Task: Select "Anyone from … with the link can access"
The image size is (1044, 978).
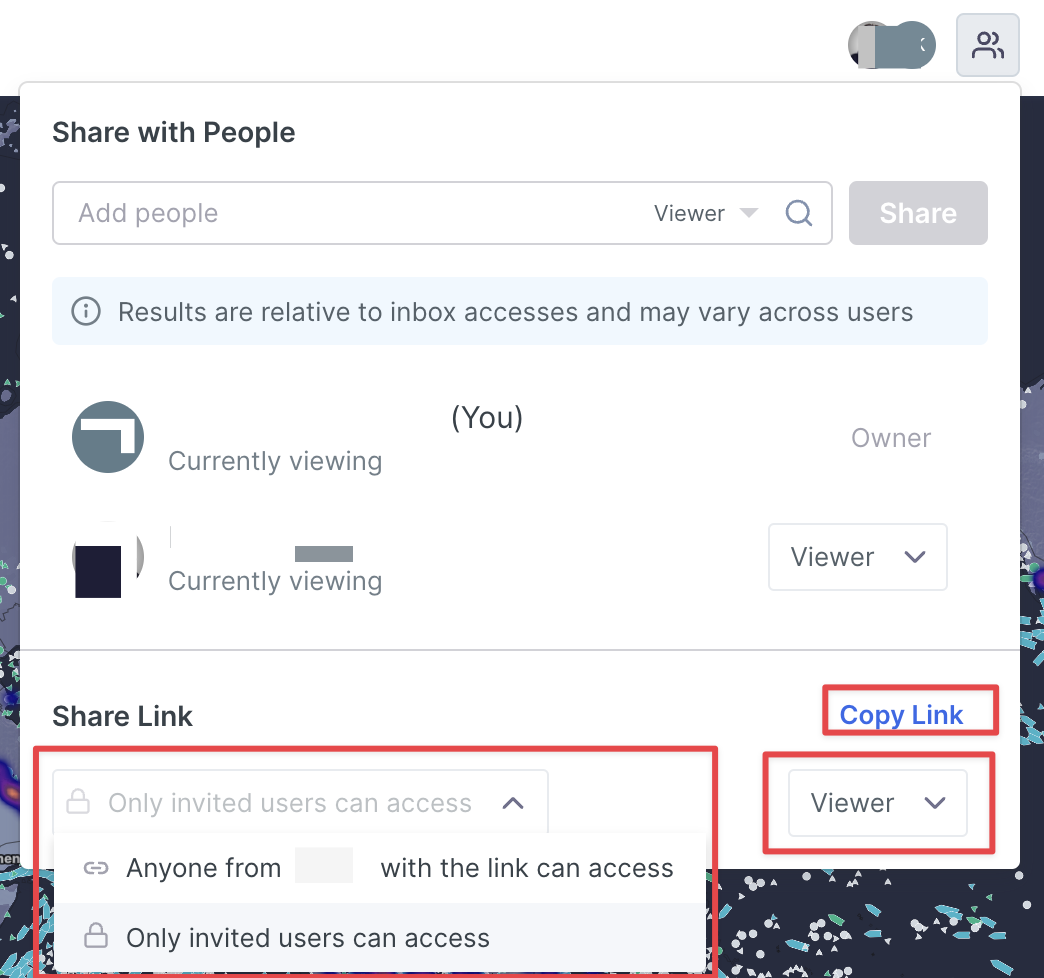Action: [400, 868]
